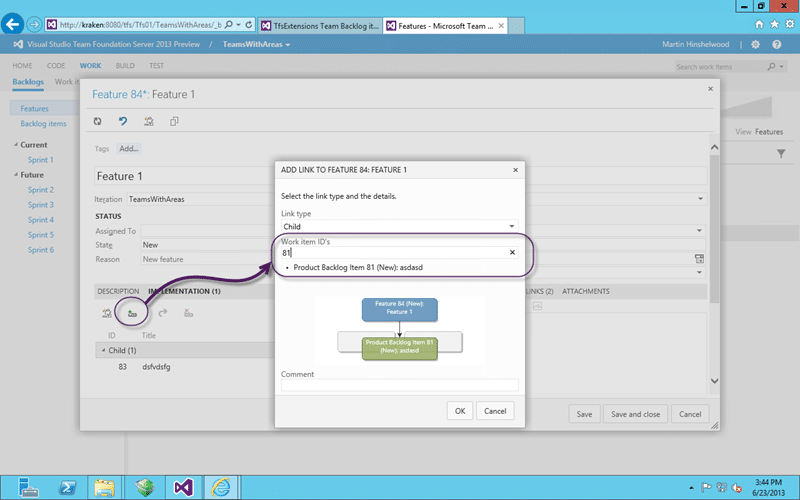Select child row 83 dsfvdsfg
This screenshot has width=800, height=500.
pos(185,367)
